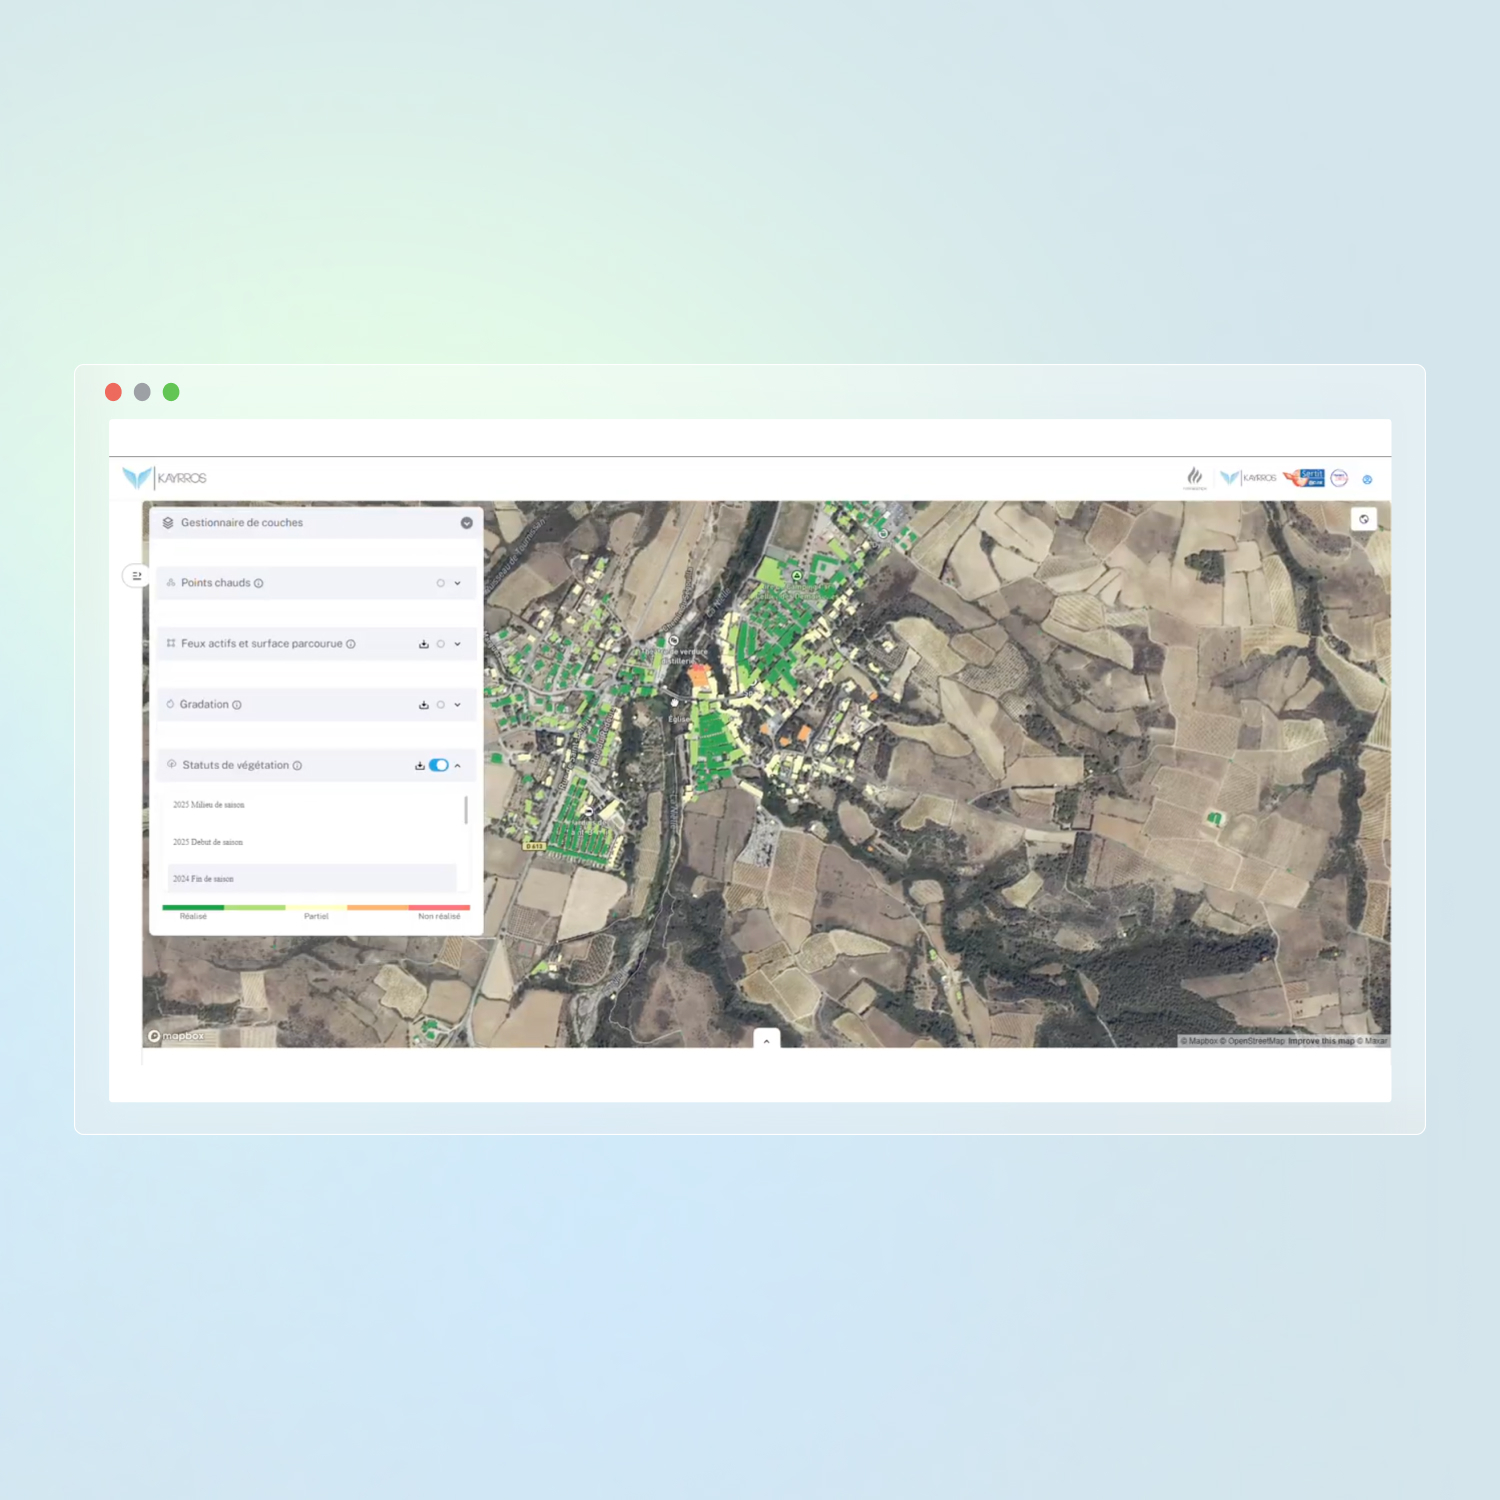Show info for Points chauds layer
The width and height of the screenshot is (1500, 1500).
(259, 584)
